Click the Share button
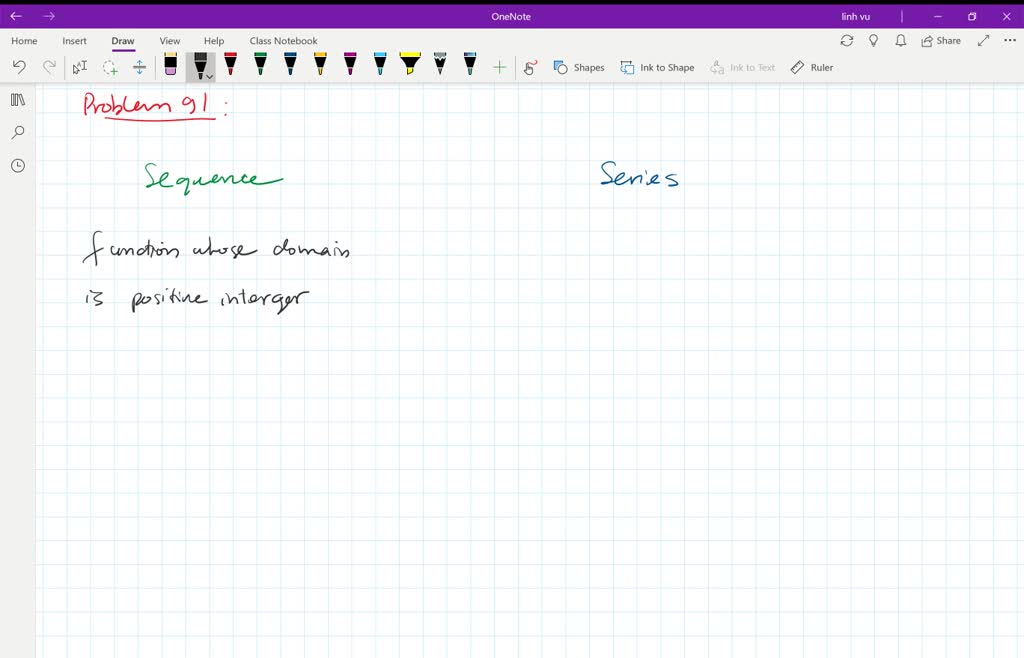This screenshot has height=658, width=1024. (x=941, y=40)
